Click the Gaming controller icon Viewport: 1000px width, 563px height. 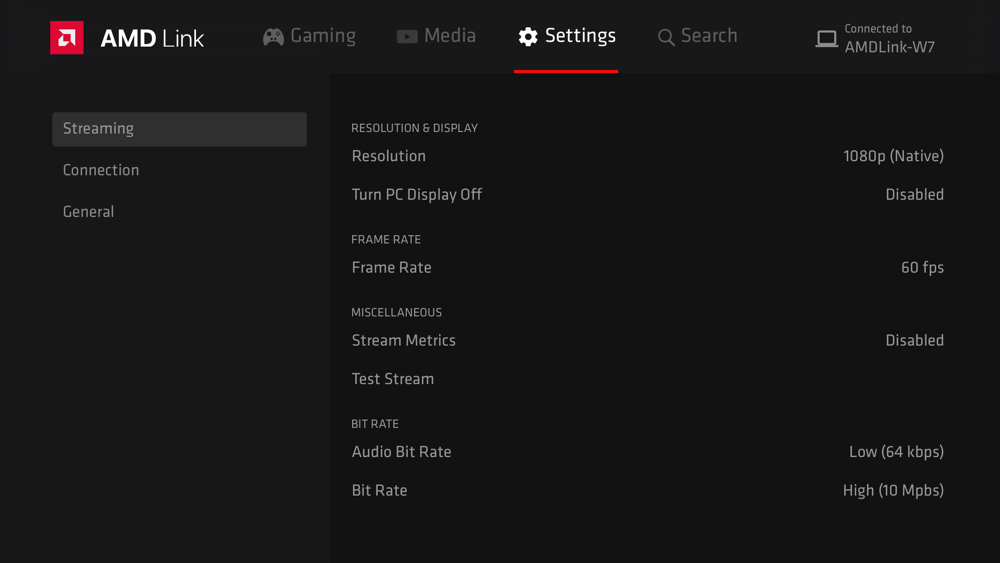point(273,37)
